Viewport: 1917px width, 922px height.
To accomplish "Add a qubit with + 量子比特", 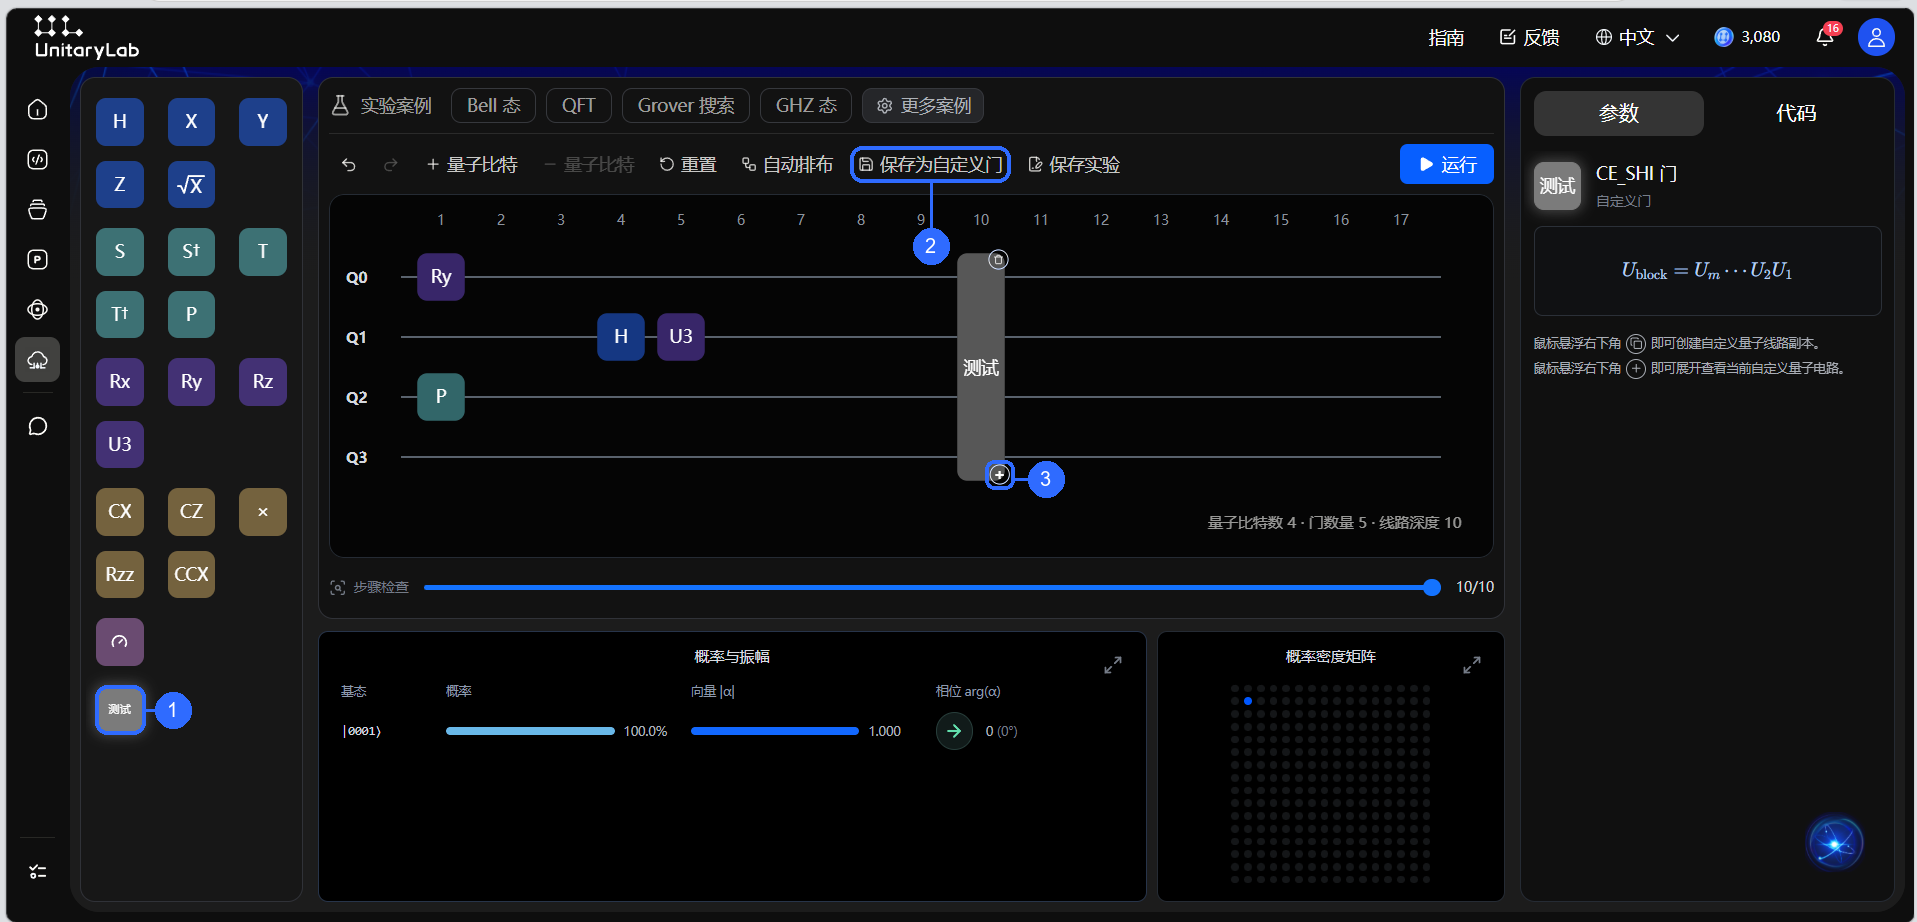I will (x=471, y=165).
